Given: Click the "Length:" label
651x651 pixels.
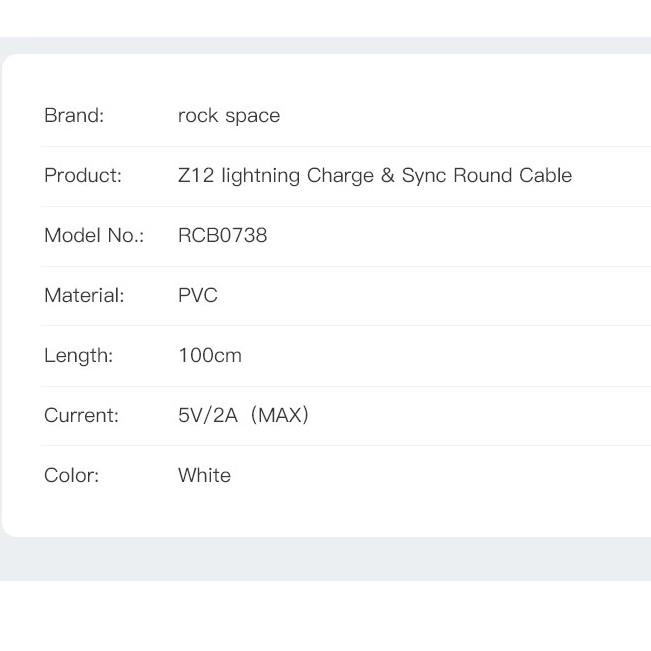Looking at the screenshot, I should (79, 356).
